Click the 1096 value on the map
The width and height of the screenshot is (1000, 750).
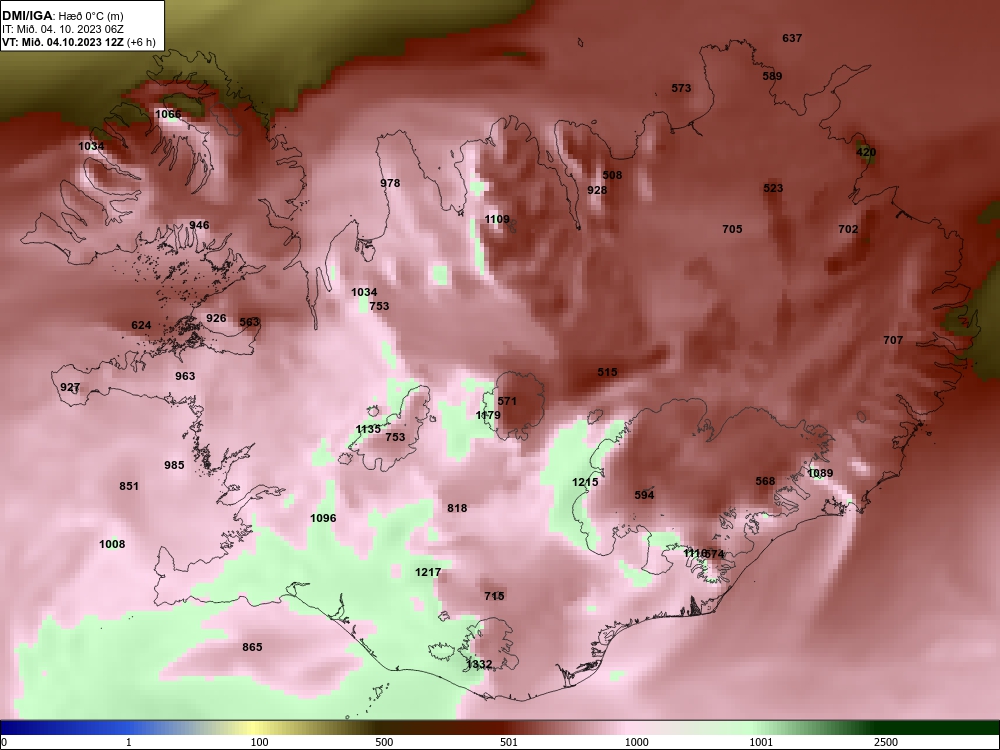pyautogui.click(x=323, y=518)
